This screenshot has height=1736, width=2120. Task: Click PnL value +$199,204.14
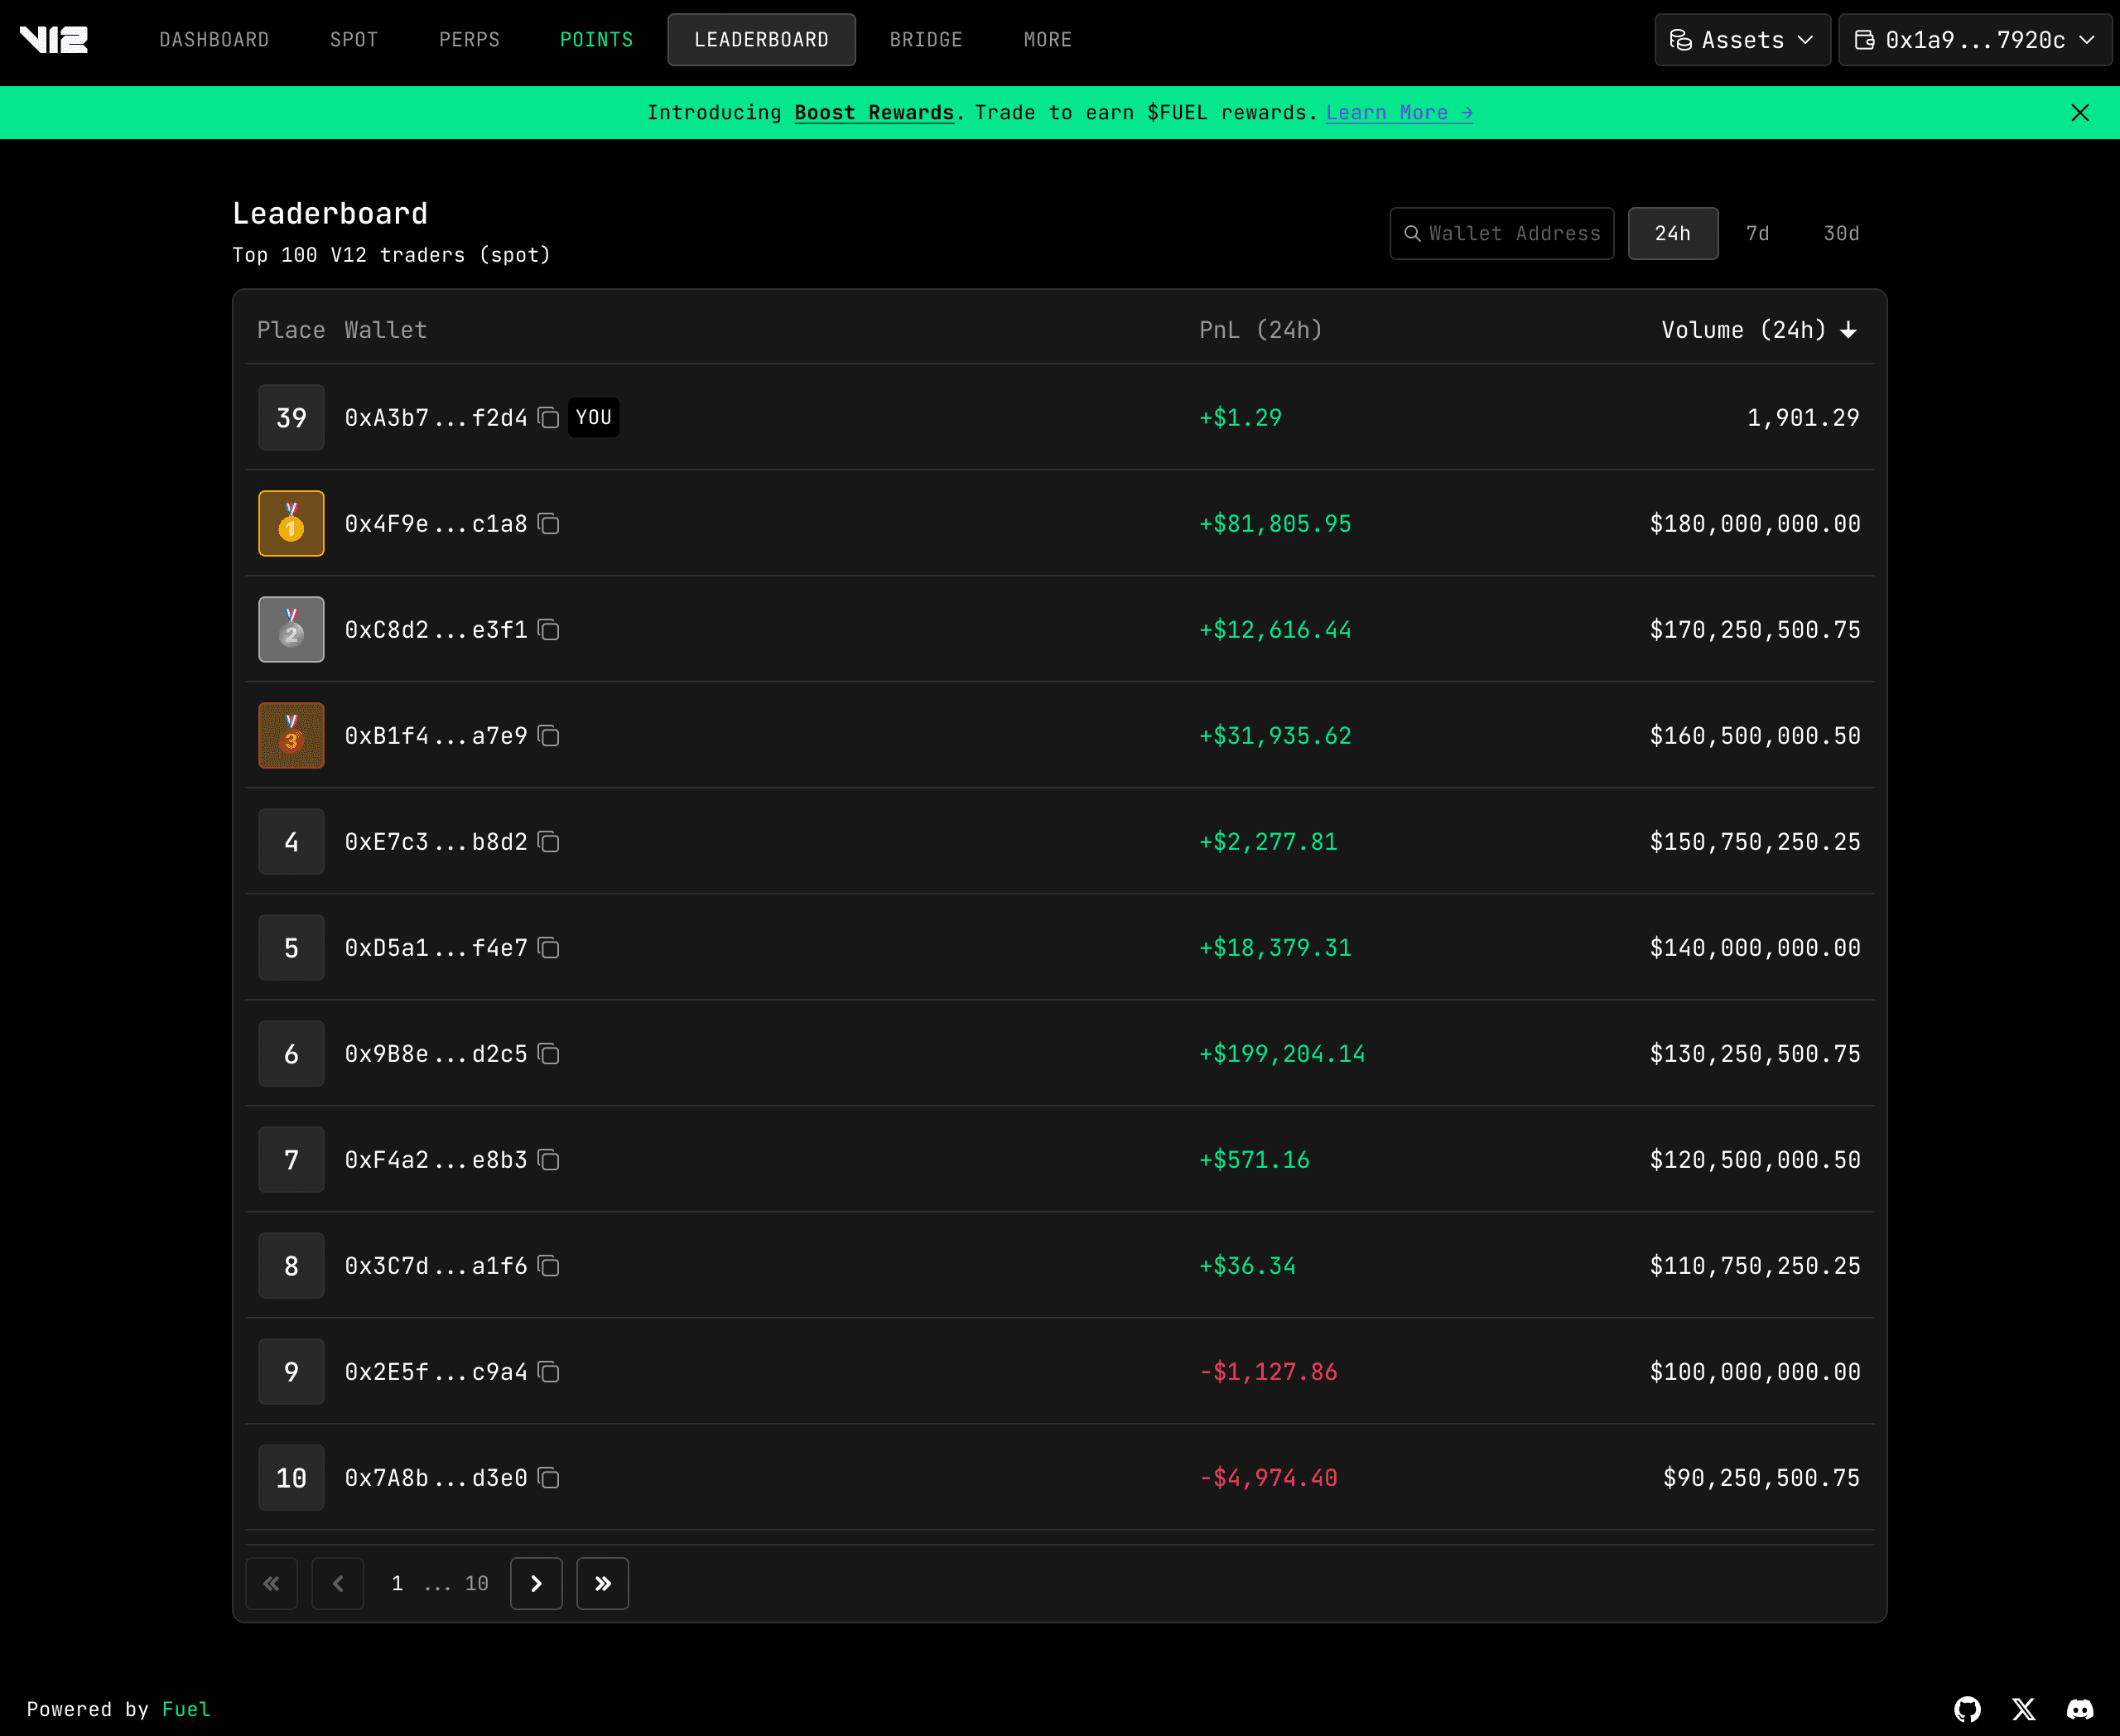(1282, 1053)
